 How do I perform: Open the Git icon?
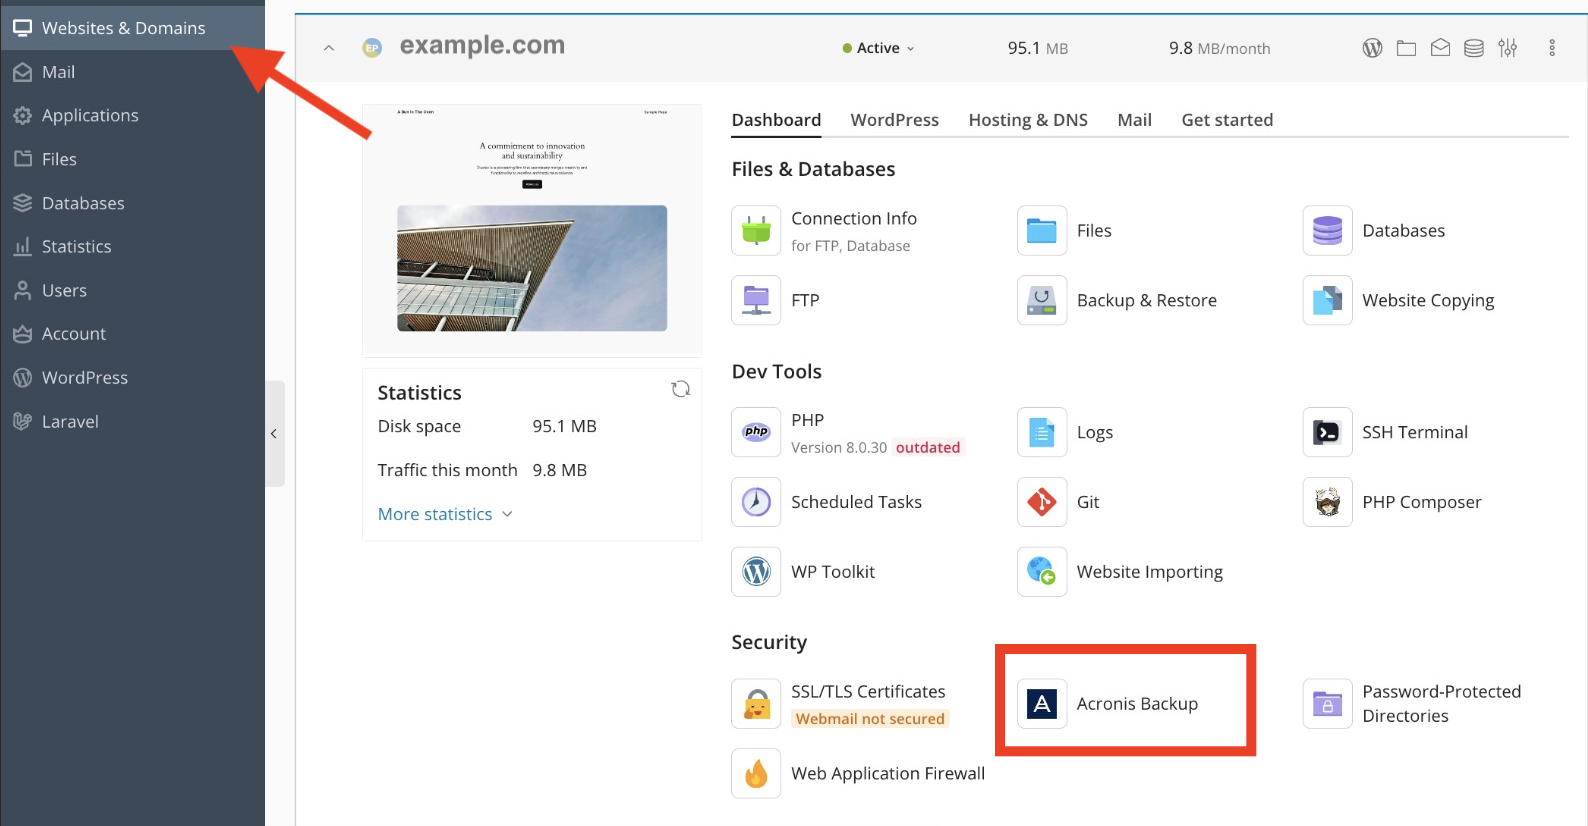[x=1042, y=502]
